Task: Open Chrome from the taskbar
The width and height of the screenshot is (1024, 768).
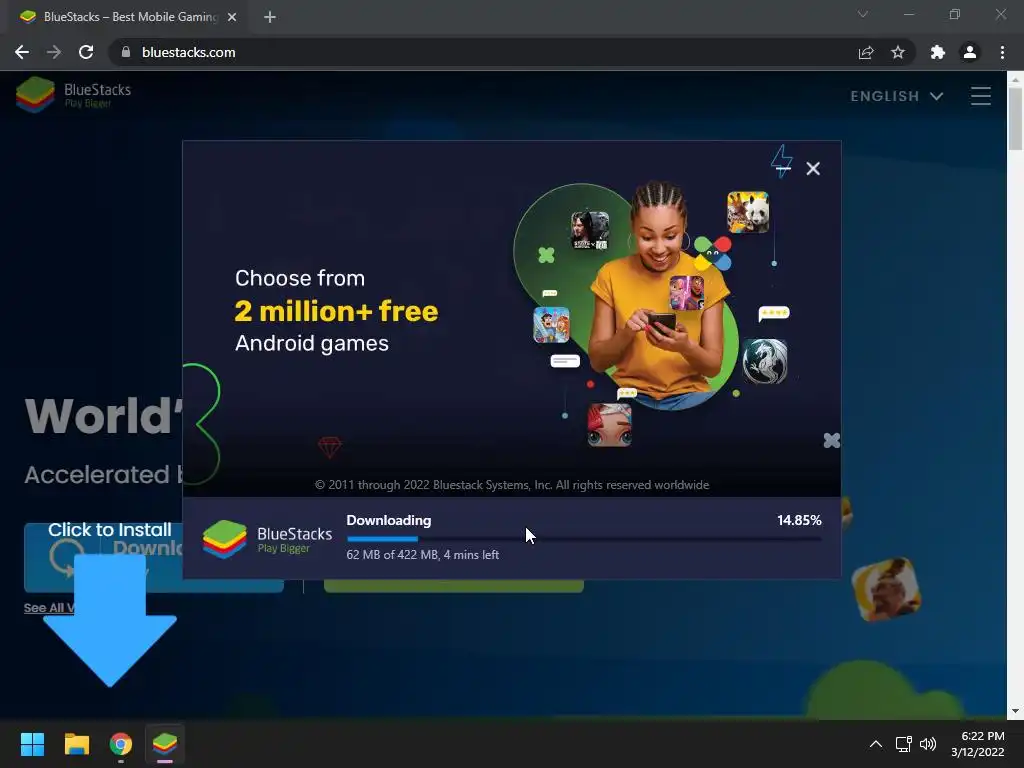Action: [121, 744]
